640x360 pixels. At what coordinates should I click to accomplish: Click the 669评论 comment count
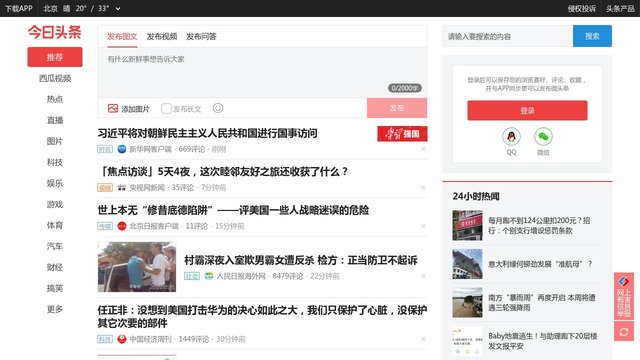pos(191,149)
